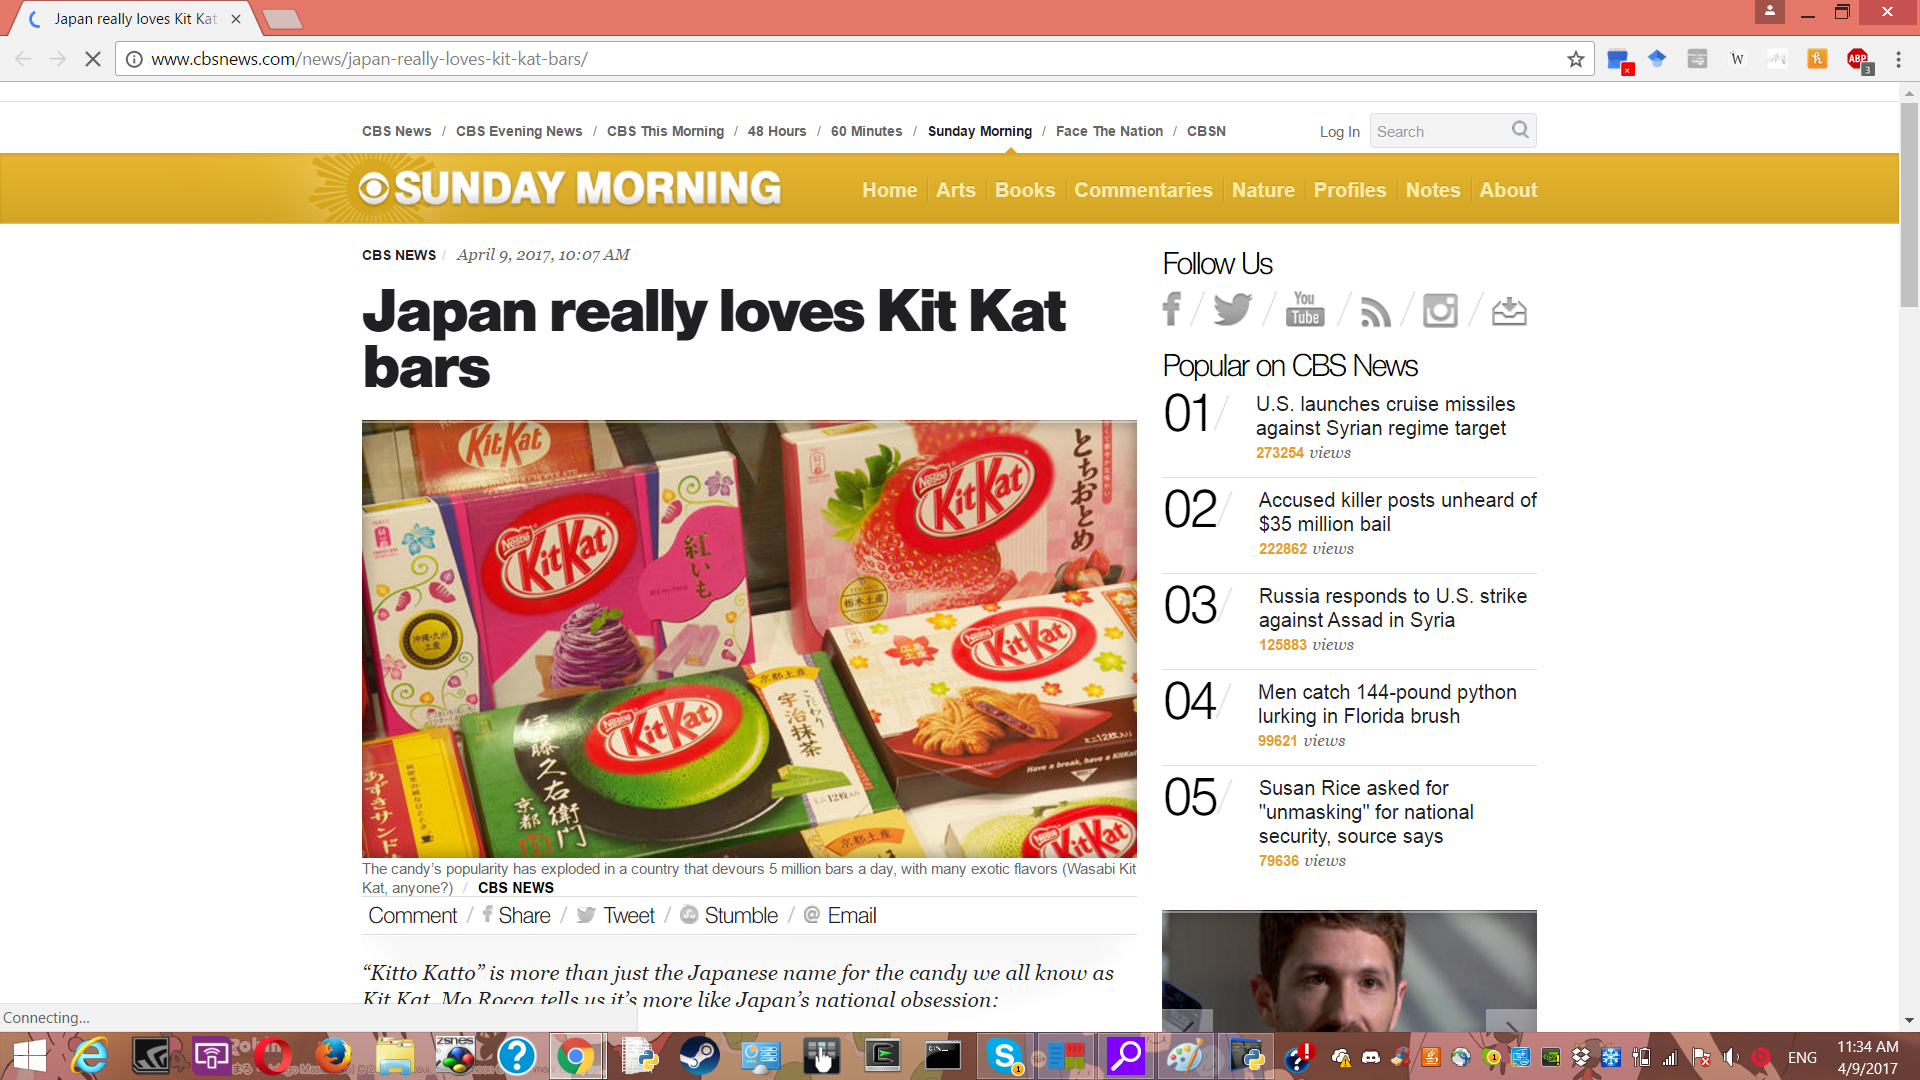1920x1080 pixels.
Task: Open the Chrome three-dot menu
Action: (1898, 59)
